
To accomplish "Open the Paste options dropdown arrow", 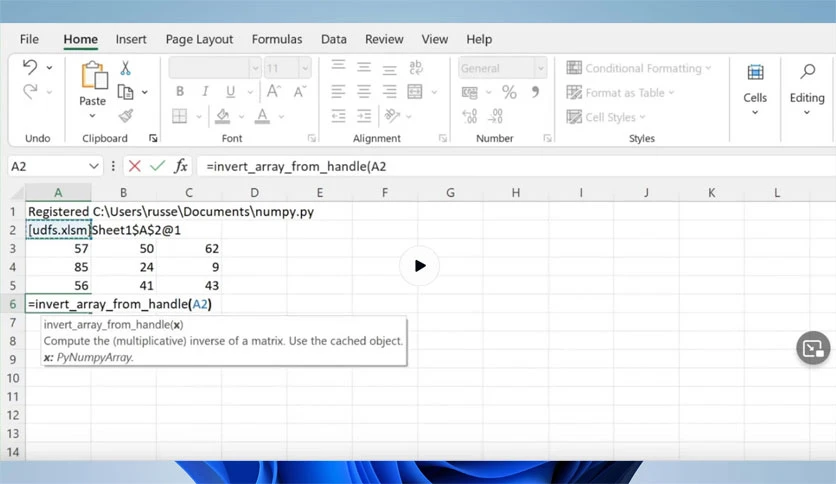I will (x=92, y=116).
